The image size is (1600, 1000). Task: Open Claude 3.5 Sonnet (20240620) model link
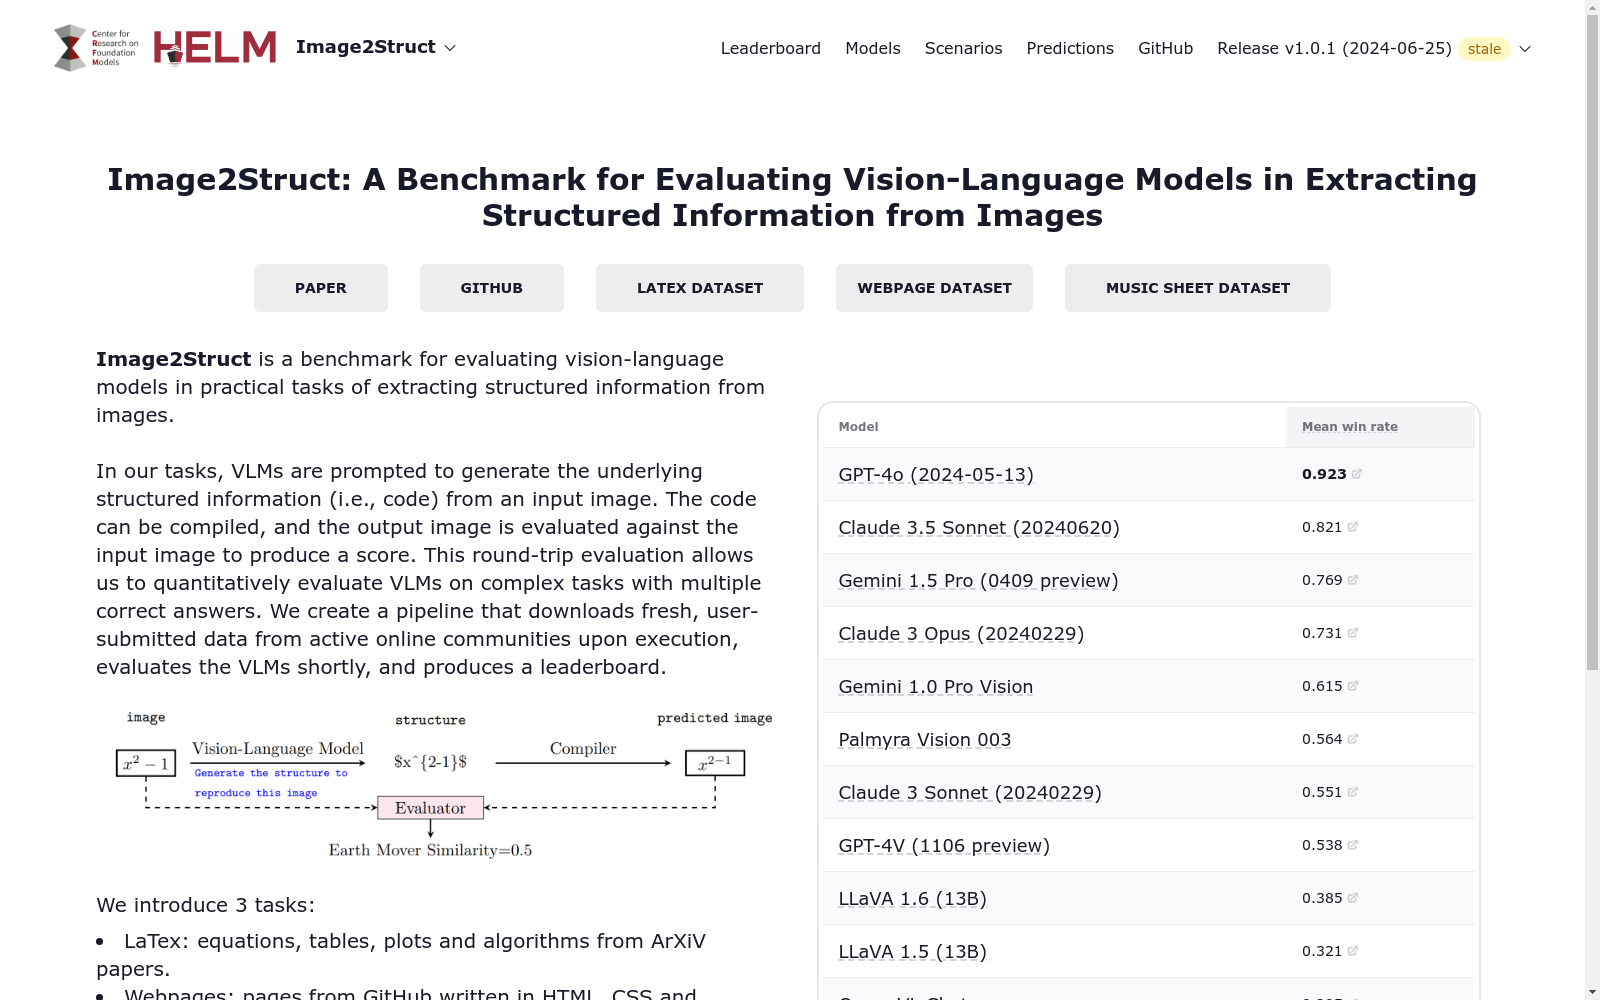point(979,528)
